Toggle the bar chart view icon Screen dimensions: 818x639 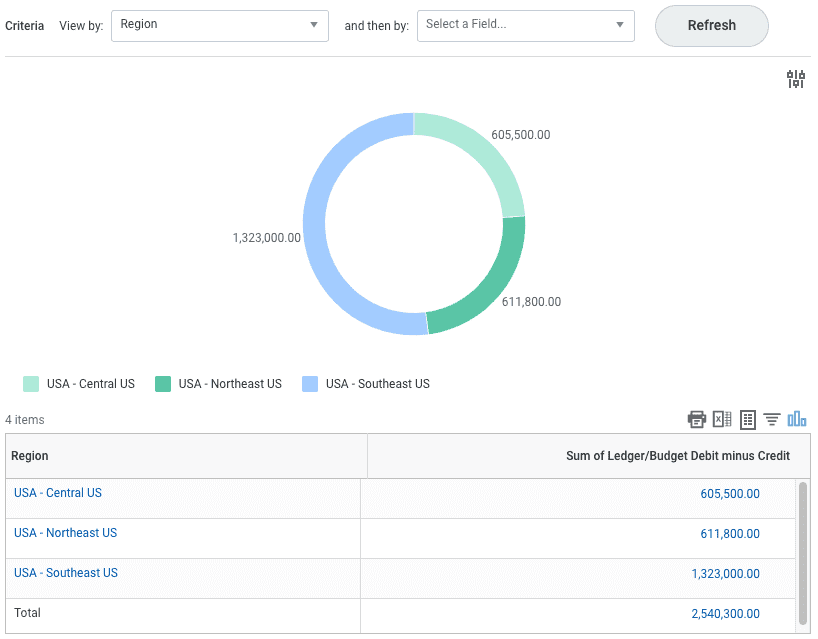[797, 419]
